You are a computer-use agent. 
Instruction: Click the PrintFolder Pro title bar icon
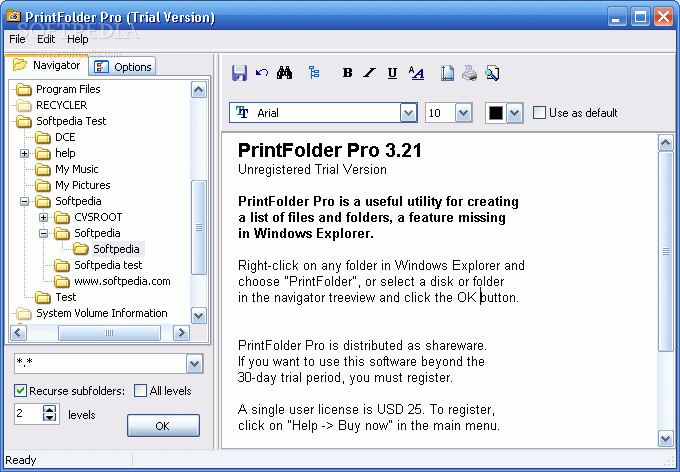13,16
